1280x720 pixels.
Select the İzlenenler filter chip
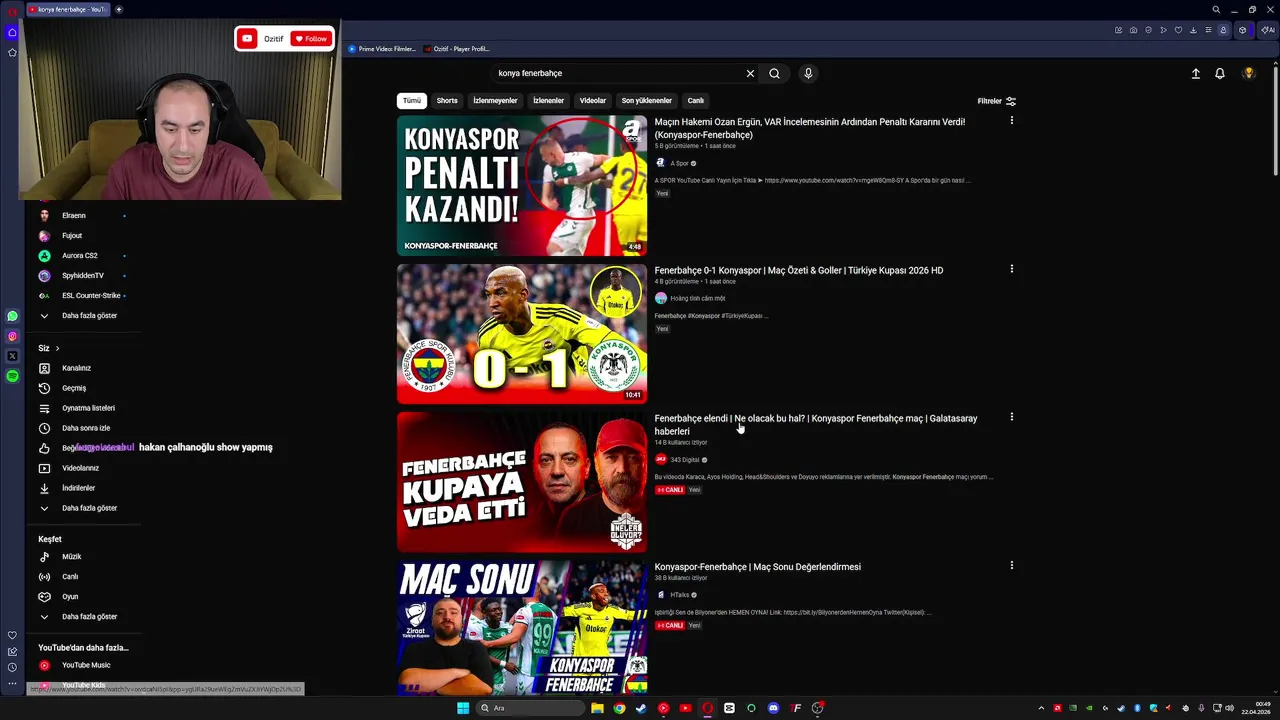[548, 101]
